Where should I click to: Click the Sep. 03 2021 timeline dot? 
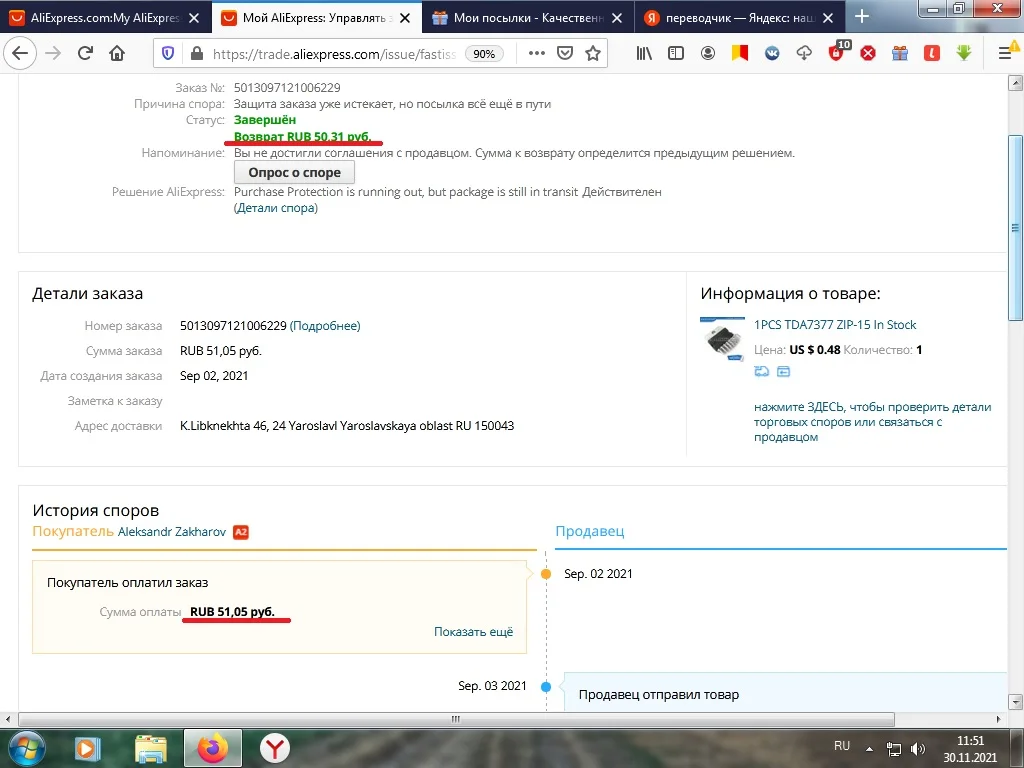(546, 686)
